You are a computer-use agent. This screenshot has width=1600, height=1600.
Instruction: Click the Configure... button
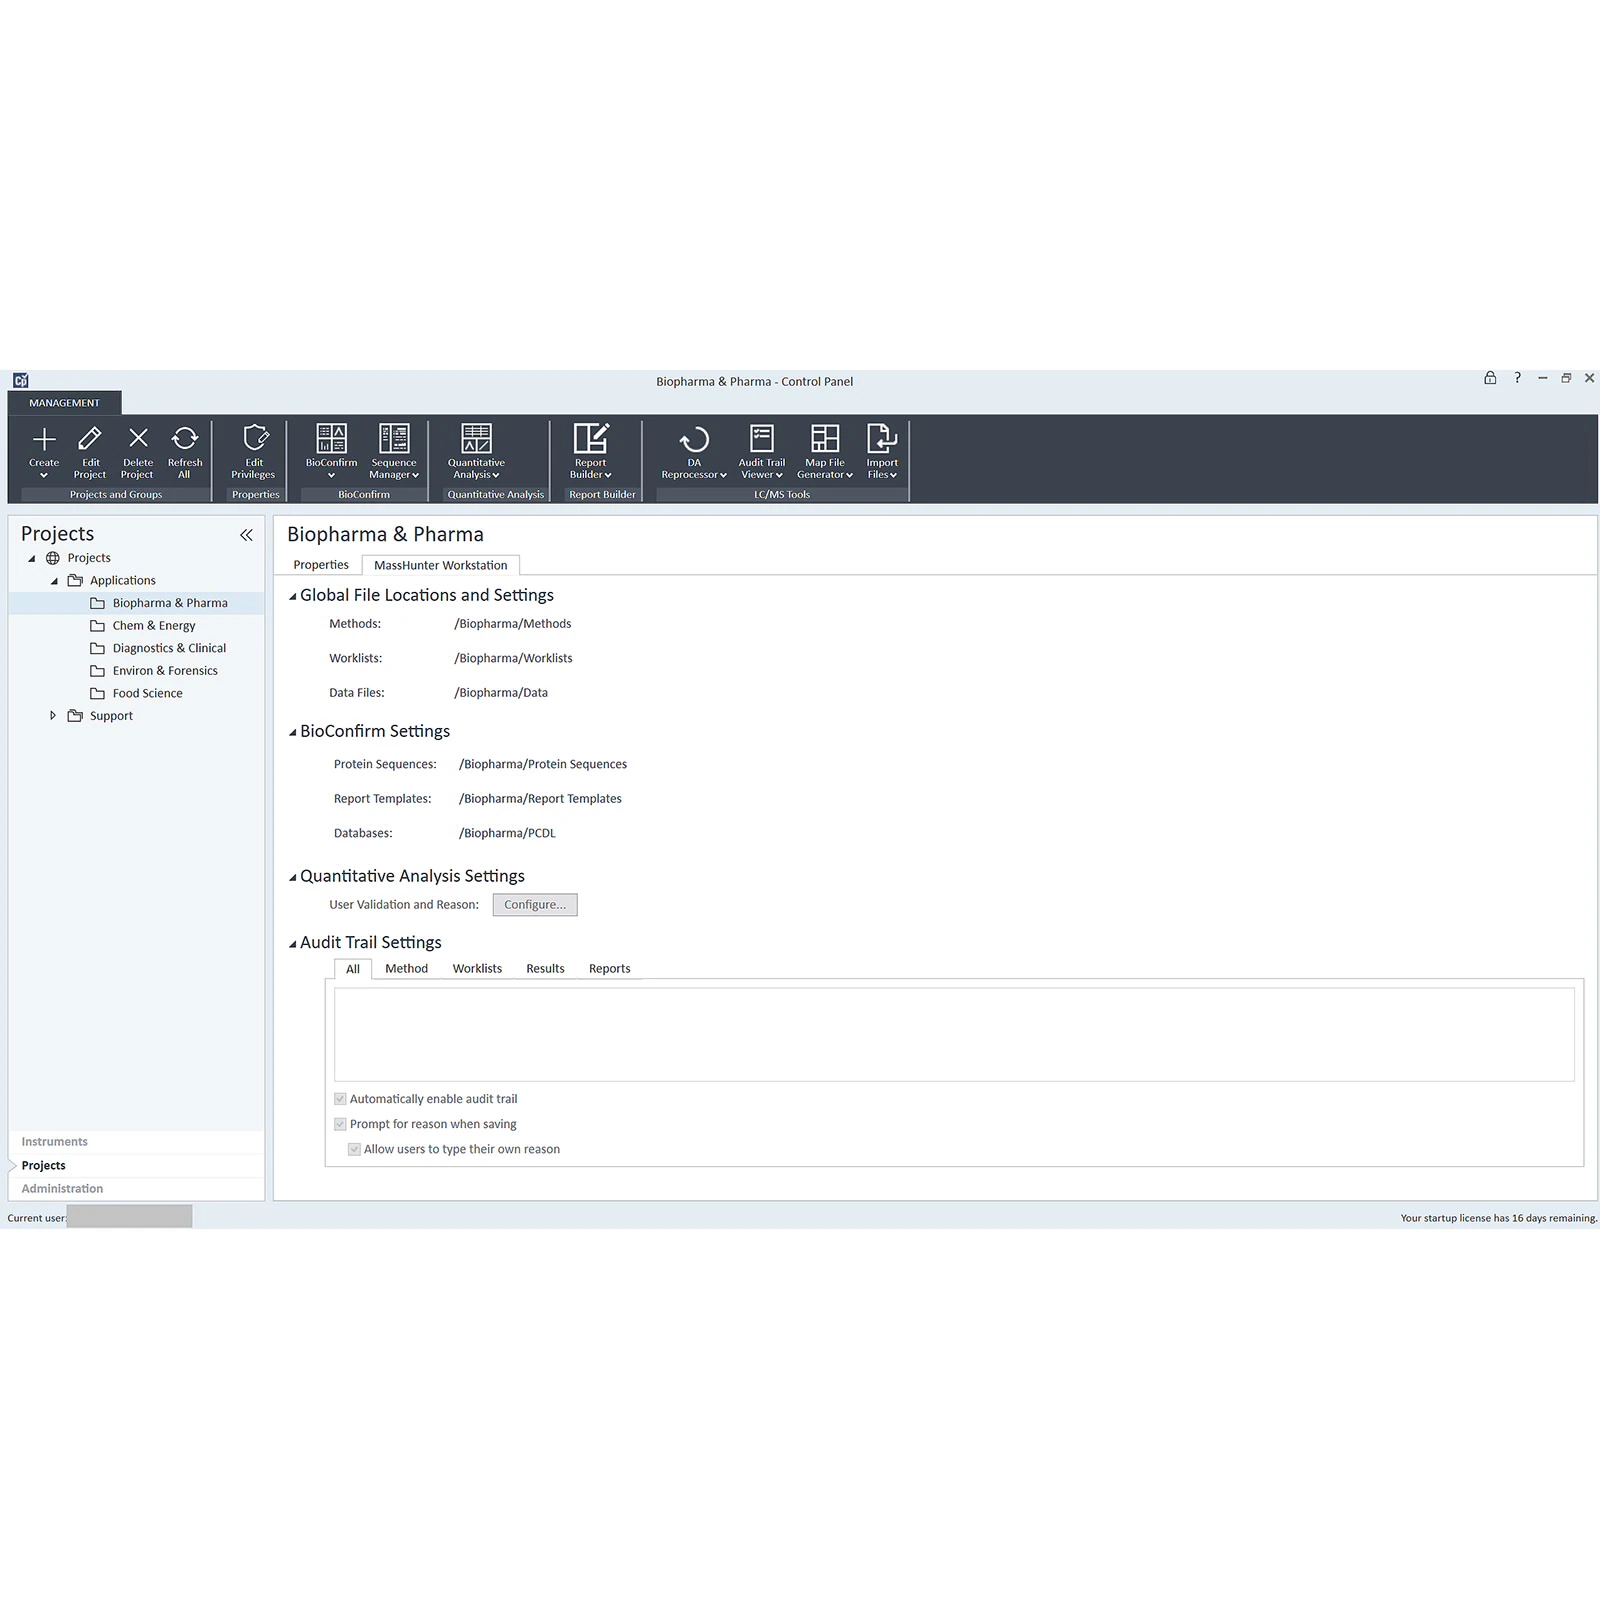click(x=535, y=905)
